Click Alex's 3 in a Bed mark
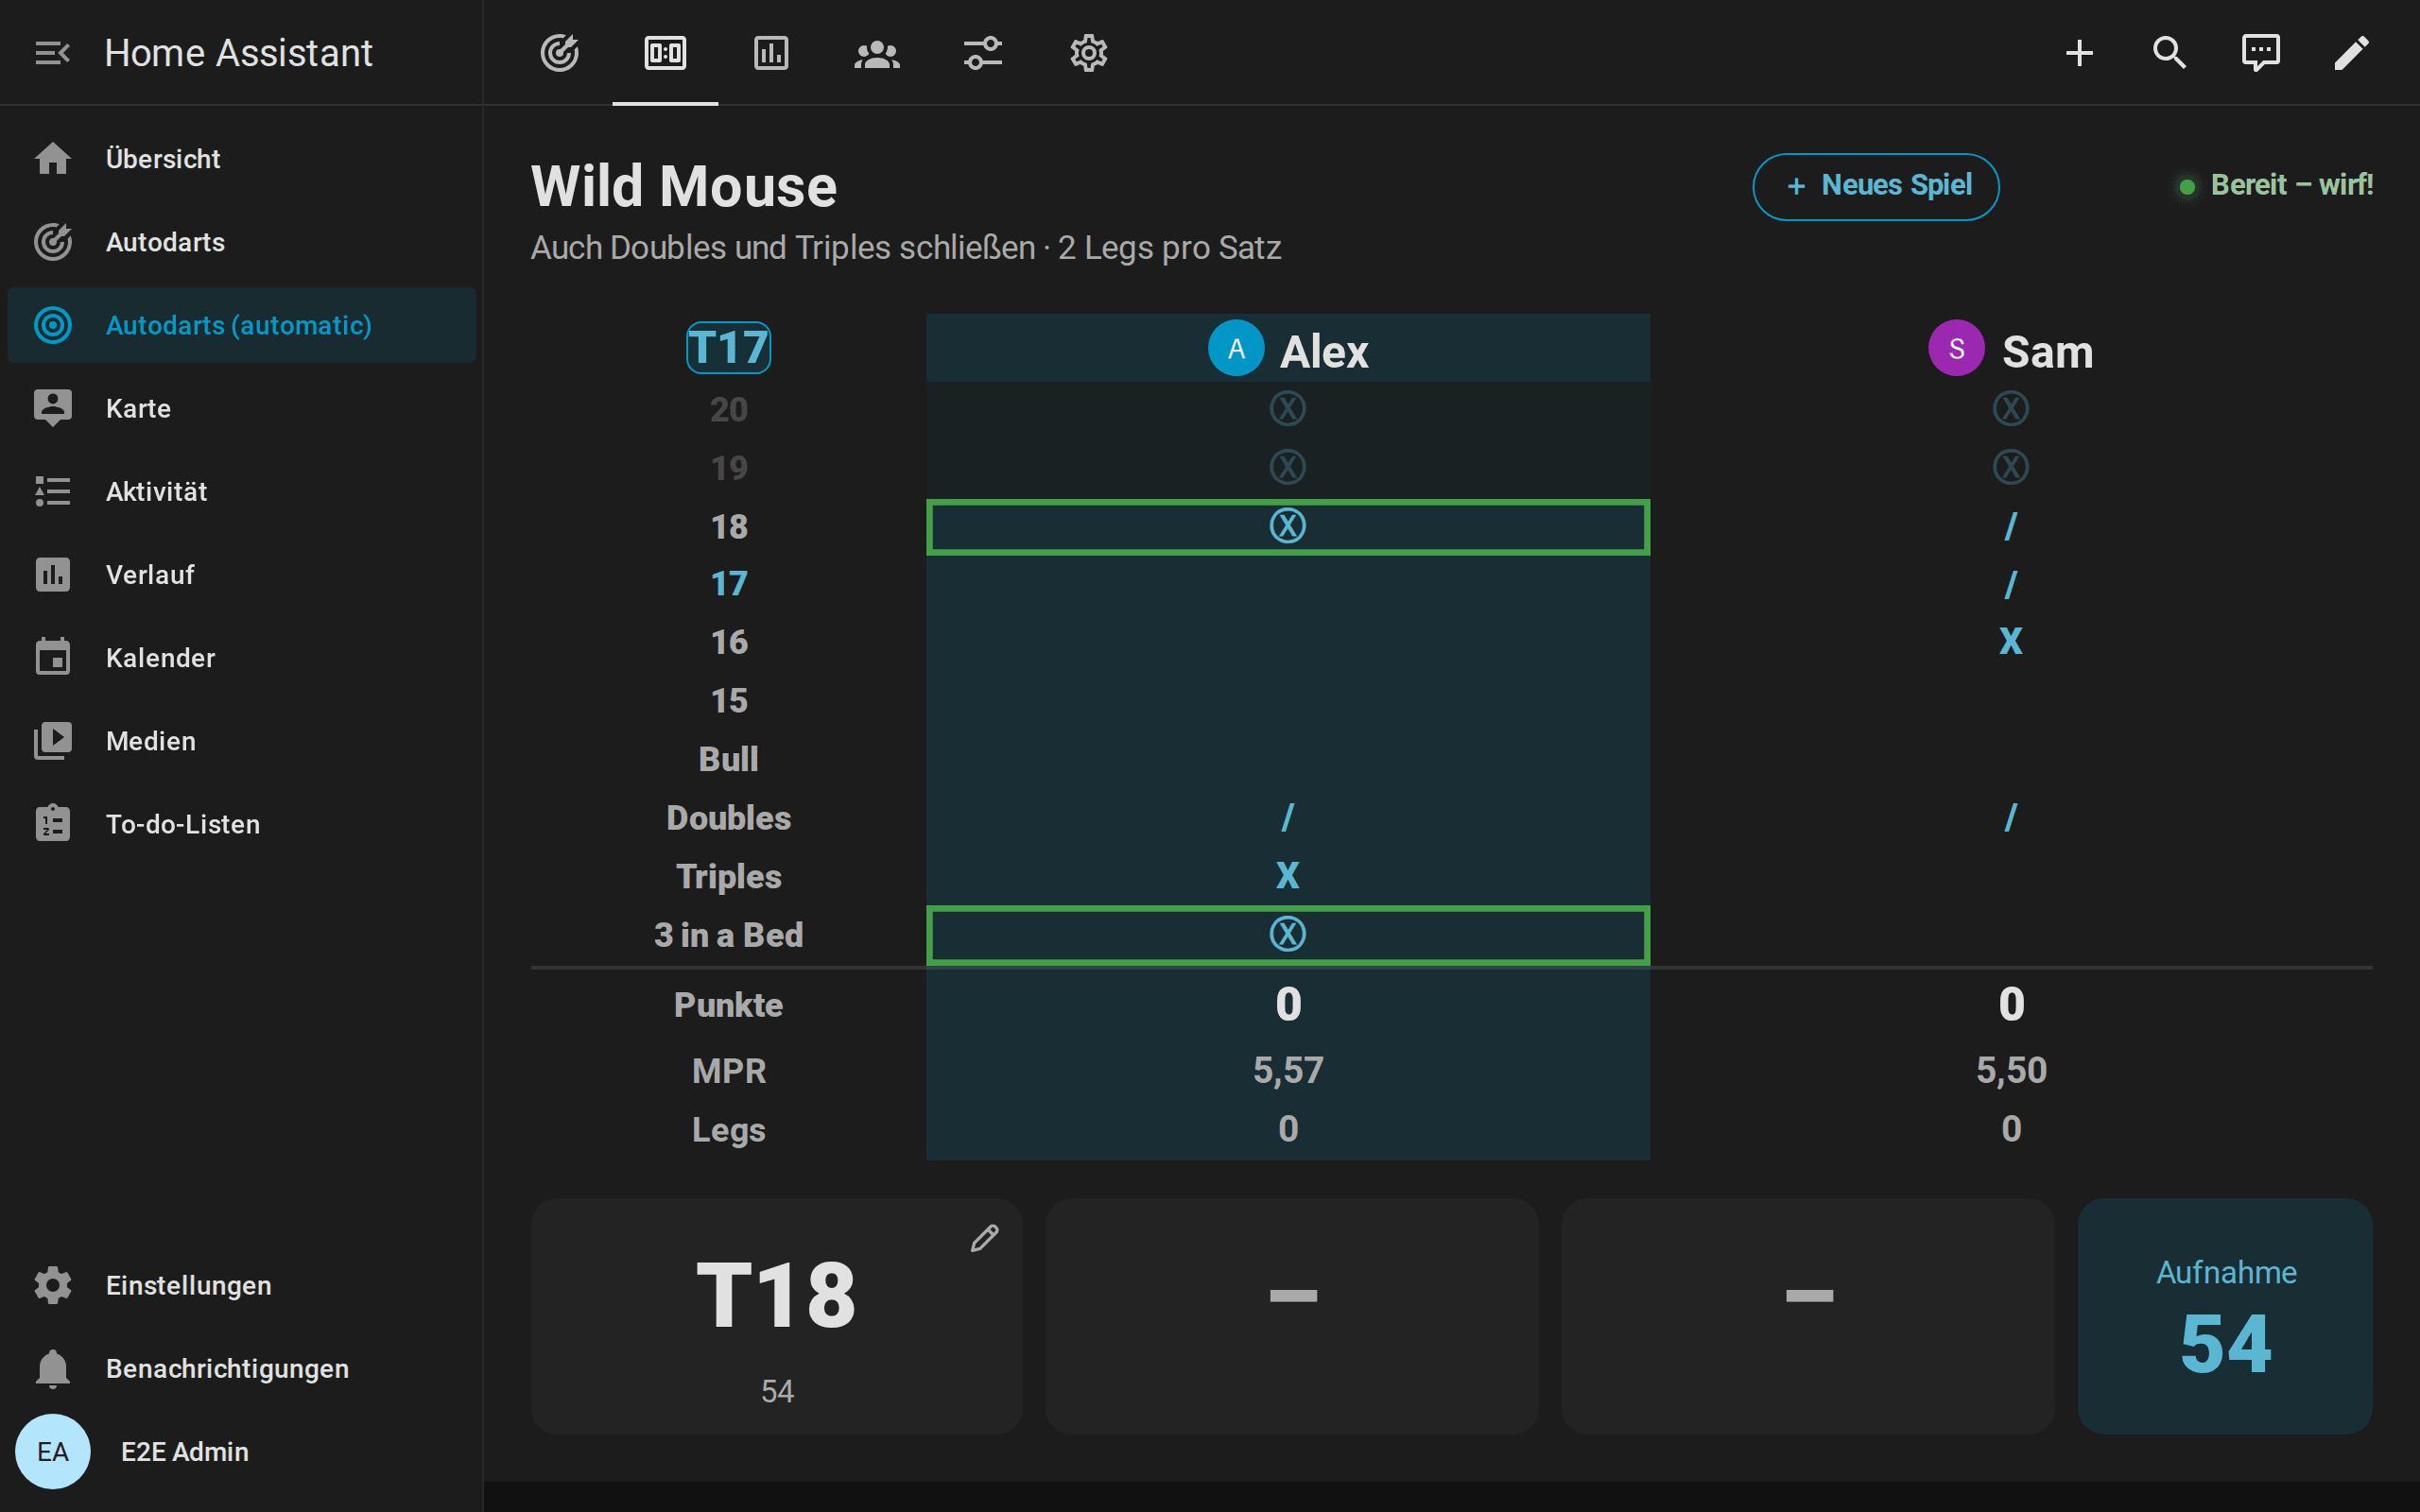The width and height of the screenshot is (2420, 1512). (1288, 935)
